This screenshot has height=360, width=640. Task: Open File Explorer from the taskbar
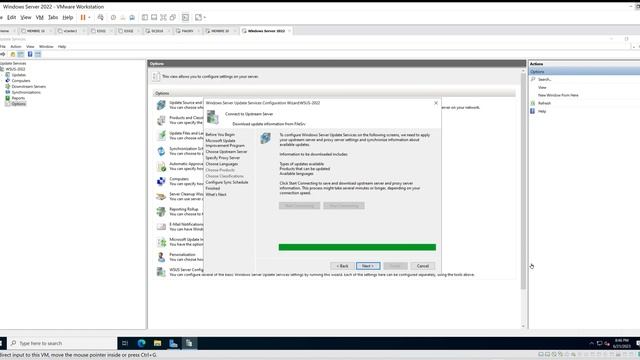(158, 343)
